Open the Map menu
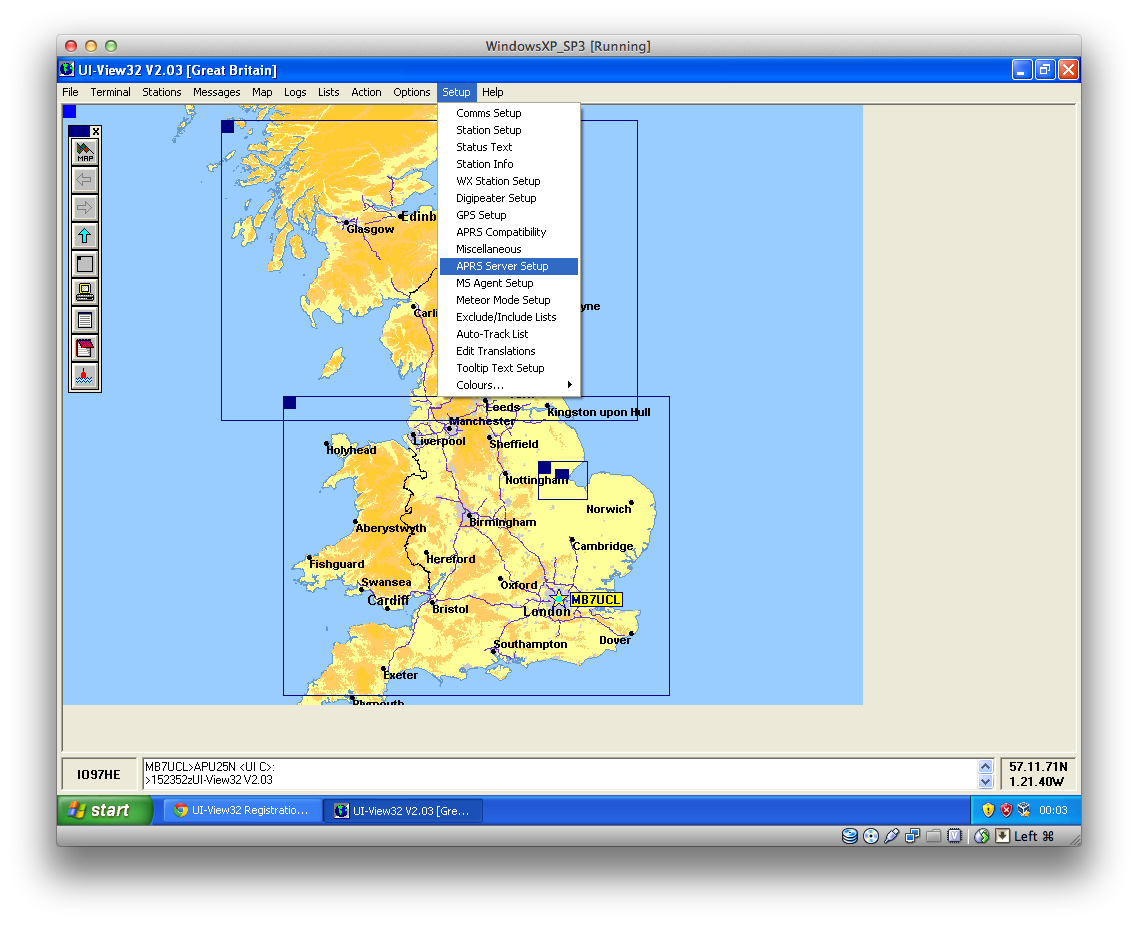This screenshot has width=1138, height=925. click(x=262, y=92)
